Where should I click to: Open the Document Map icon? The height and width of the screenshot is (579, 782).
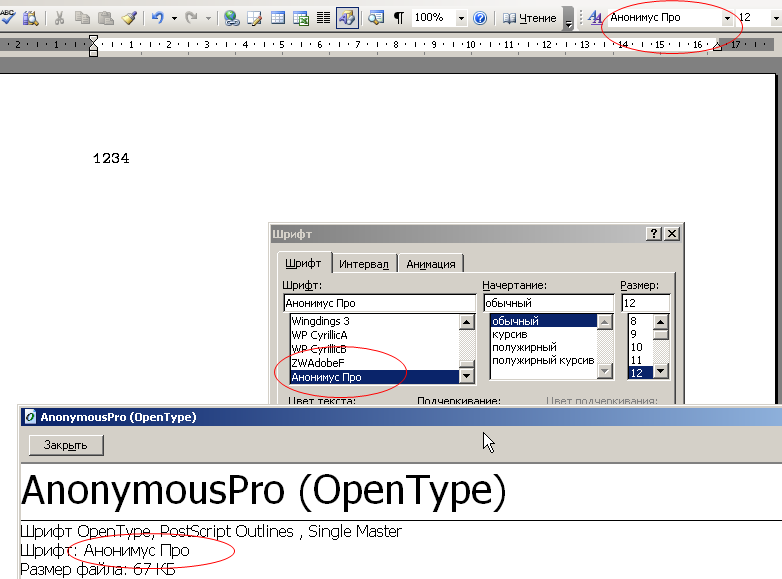pos(376,18)
